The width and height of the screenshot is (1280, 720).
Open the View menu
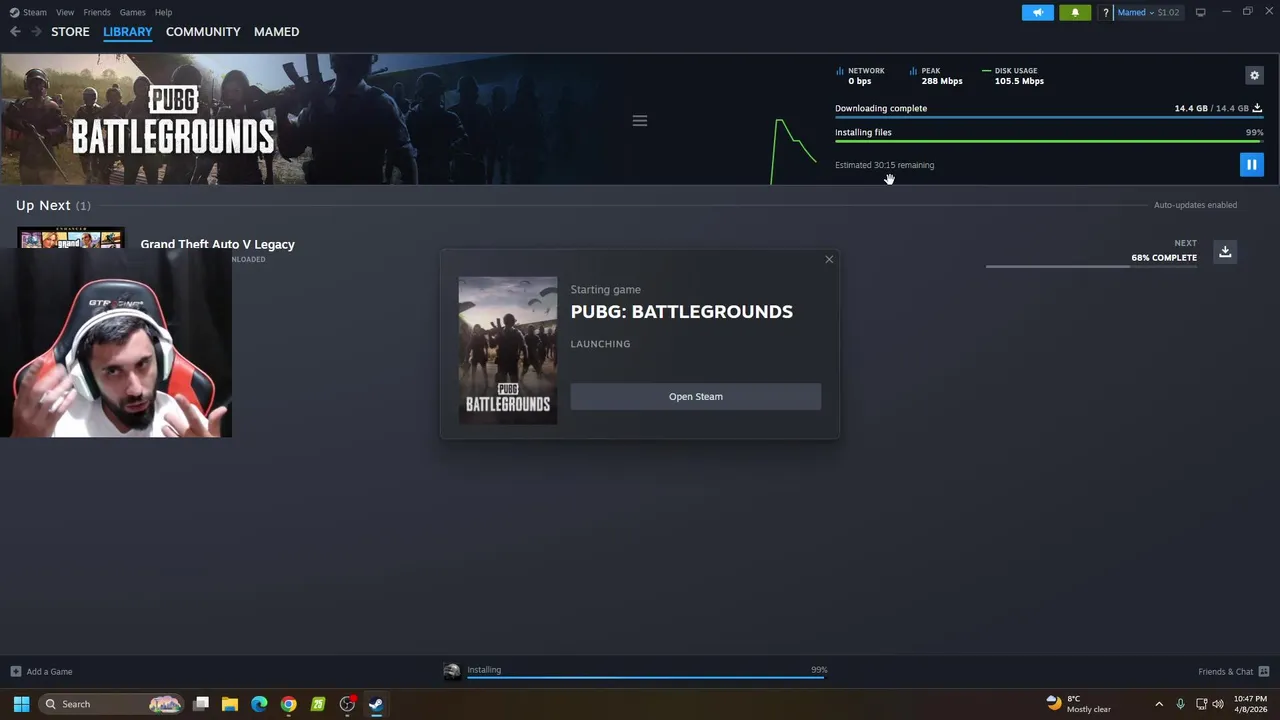(65, 12)
